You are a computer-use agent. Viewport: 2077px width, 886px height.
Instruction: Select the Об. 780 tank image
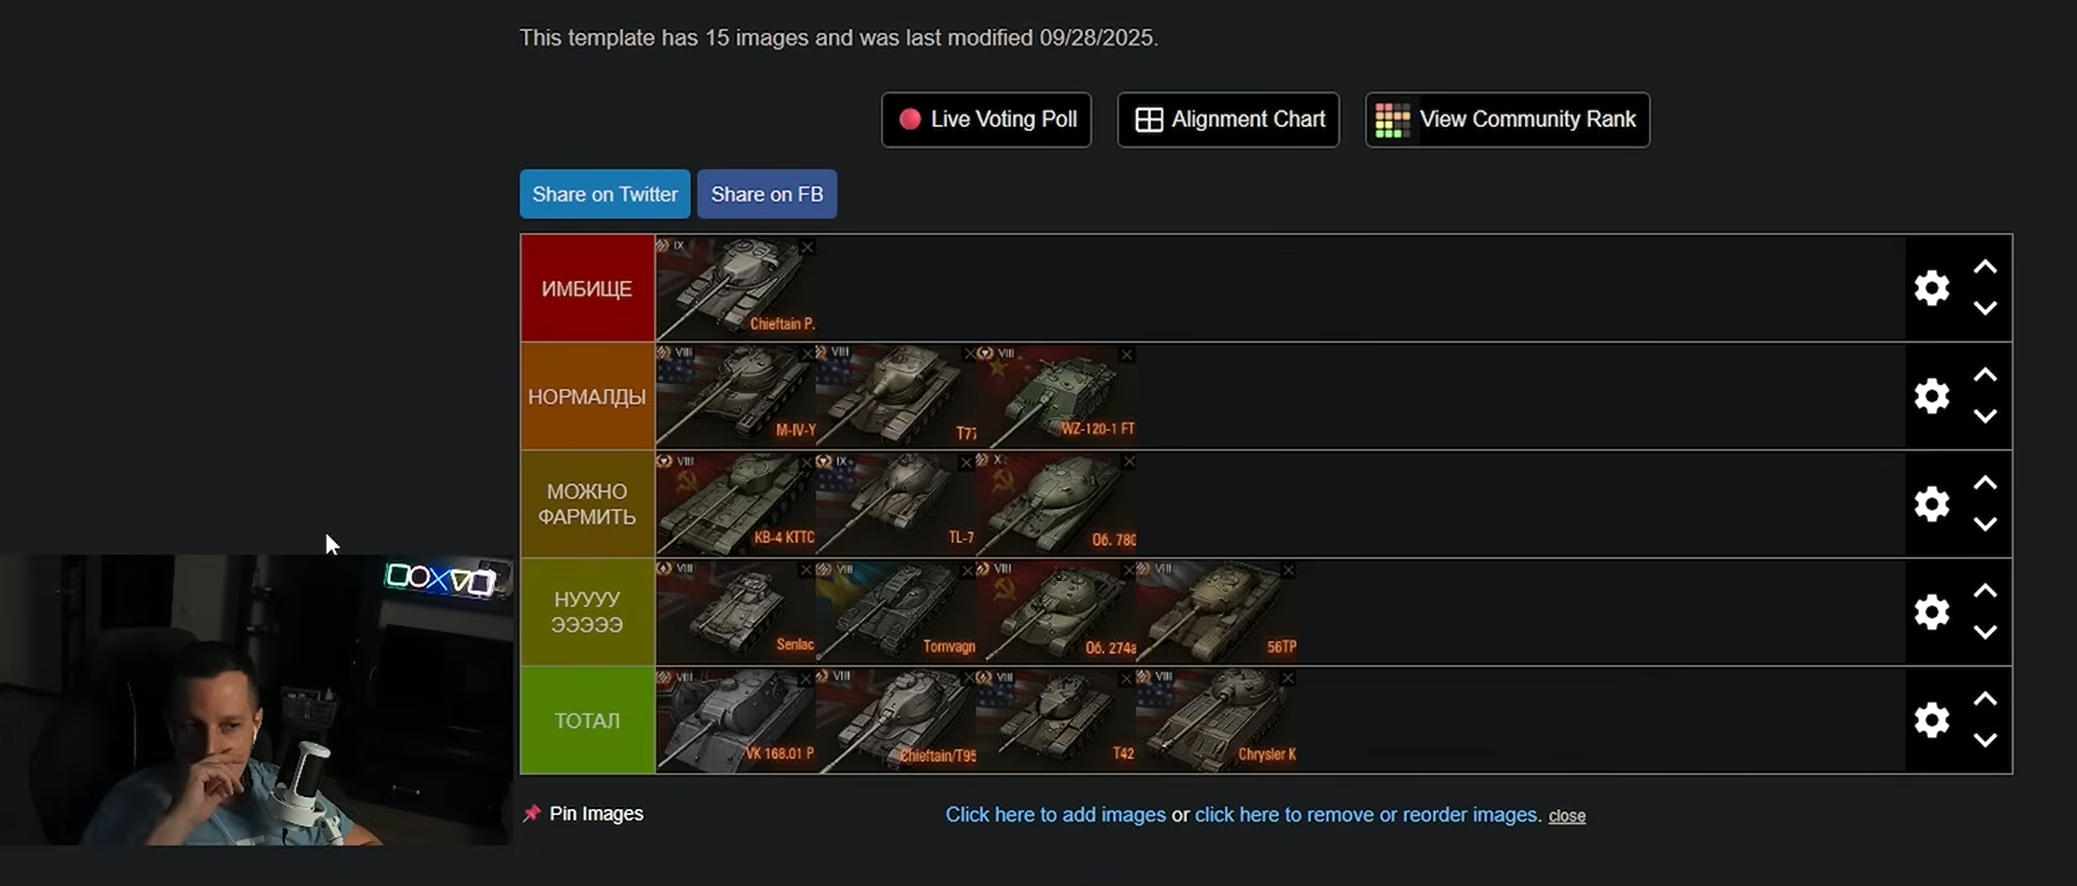tap(1056, 504)
